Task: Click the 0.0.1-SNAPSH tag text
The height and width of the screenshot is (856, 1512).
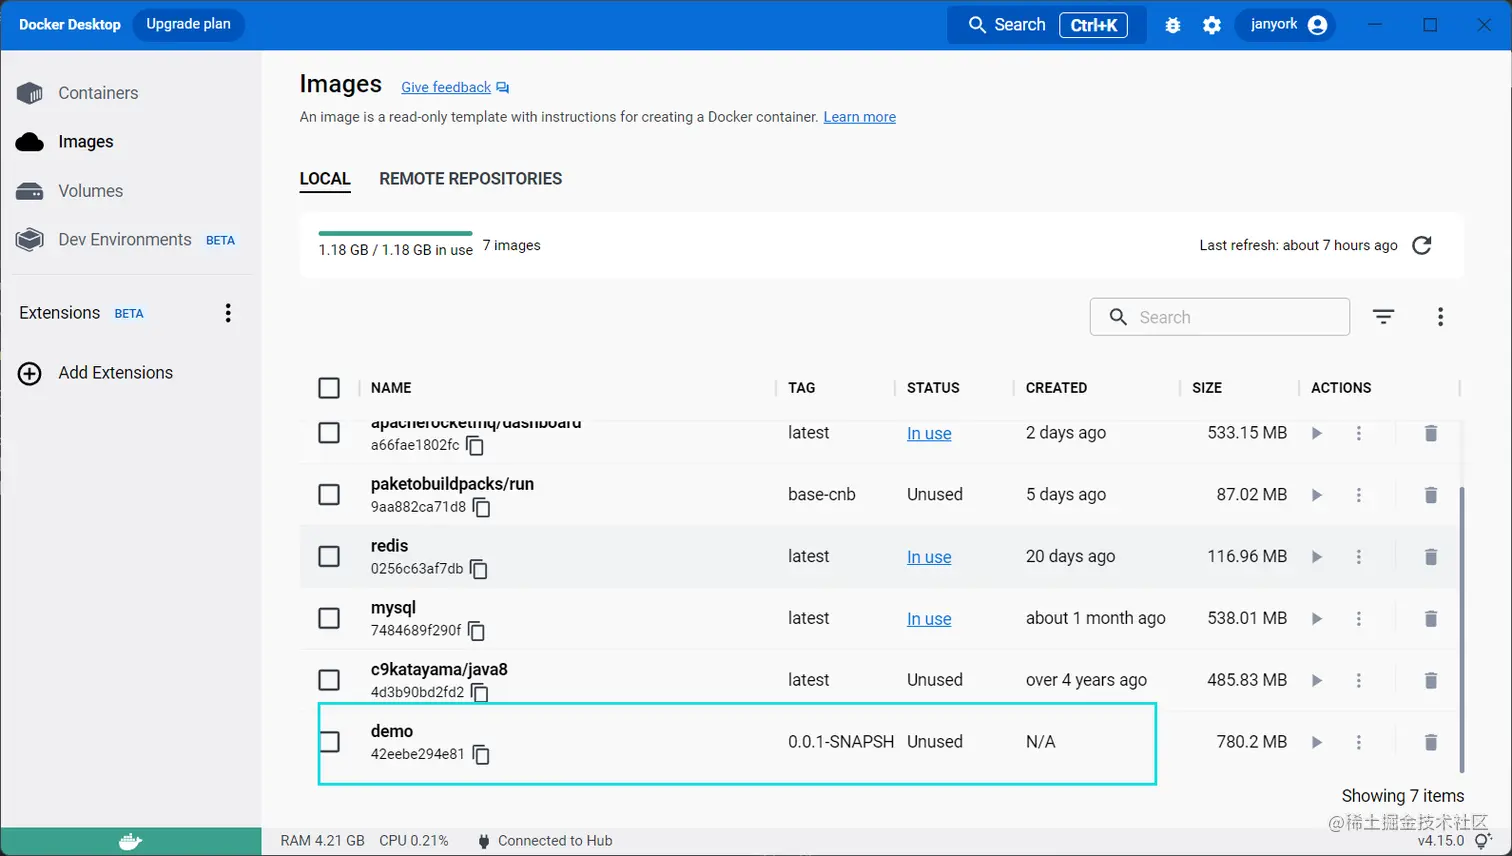Action: coord(841,742)
